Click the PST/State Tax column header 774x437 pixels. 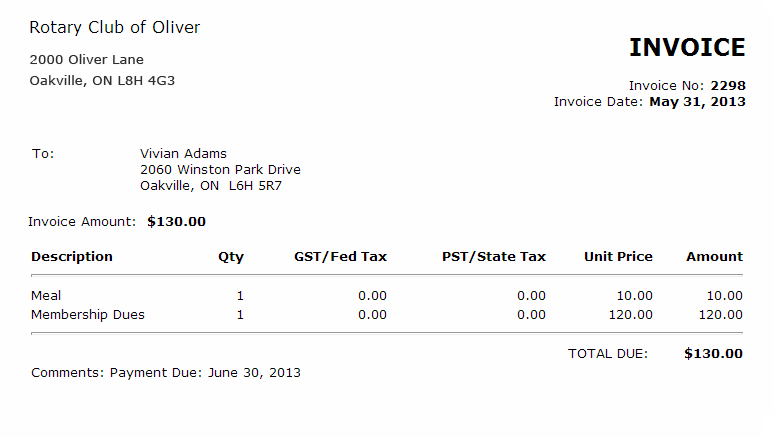point(494,256)
